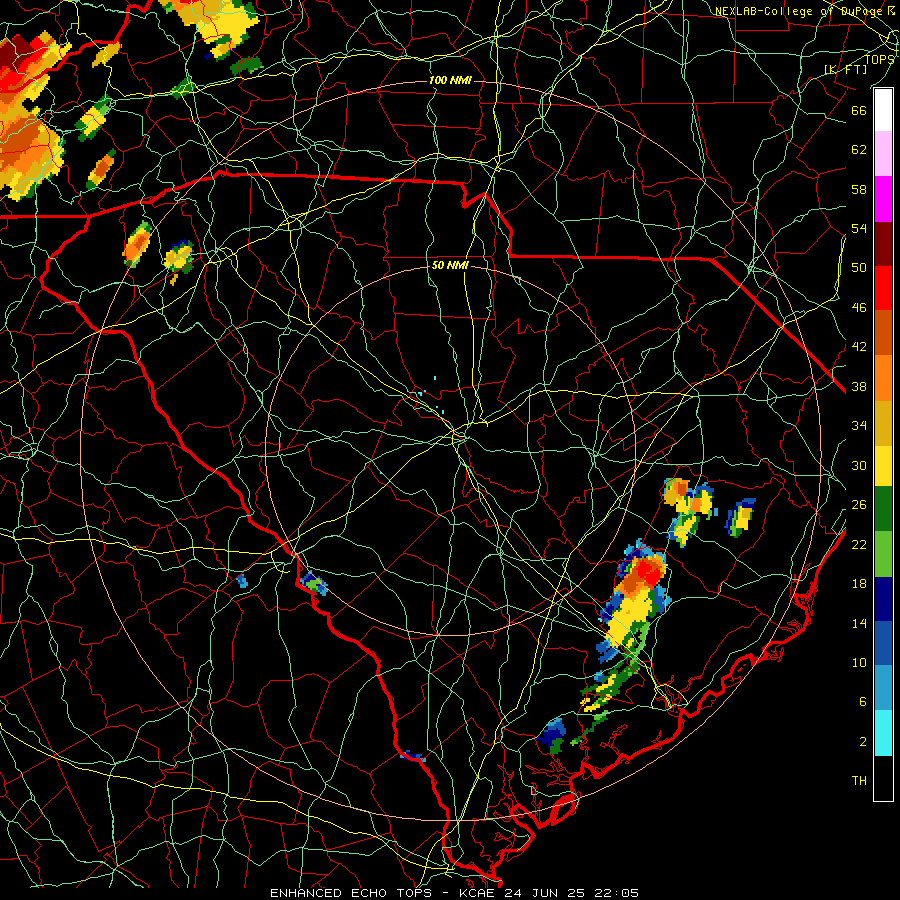Click the cyan legend swatch
Image resolution: width=900 pixels, height=900 pixels.
point(883,733)
